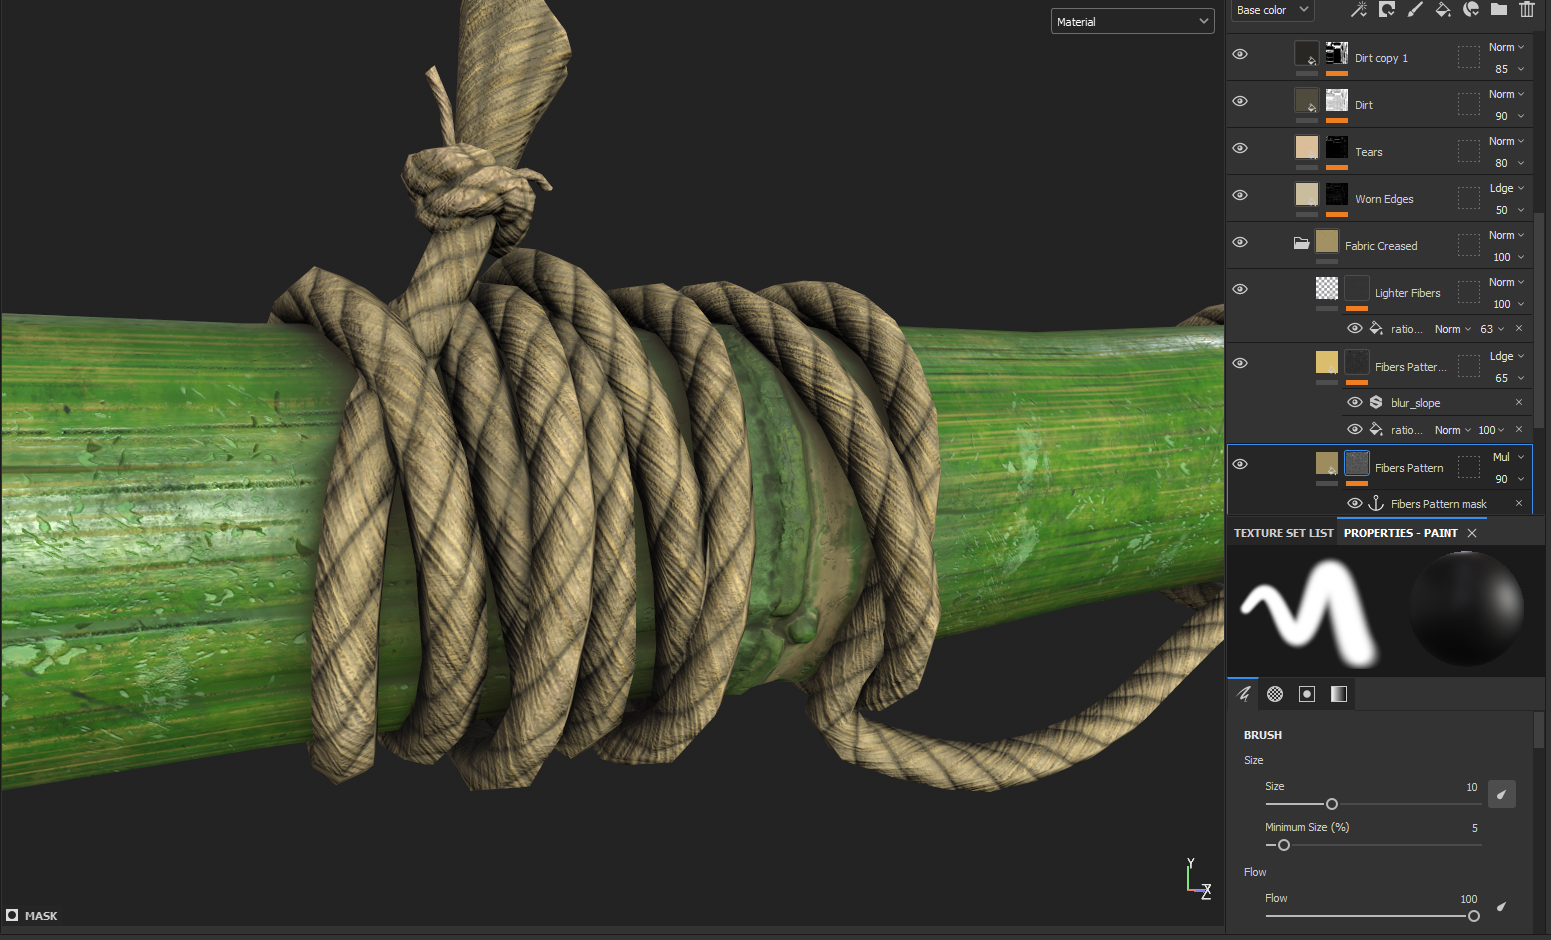
Task: Select the blur_slope filter icon
Action: click(1376, 403)
